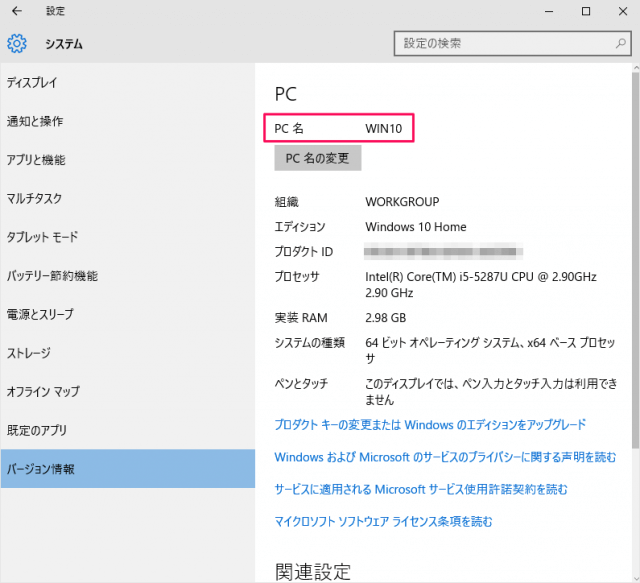640x583 pixels.
Task: Click the PC section heading
Action: (286, 94)
